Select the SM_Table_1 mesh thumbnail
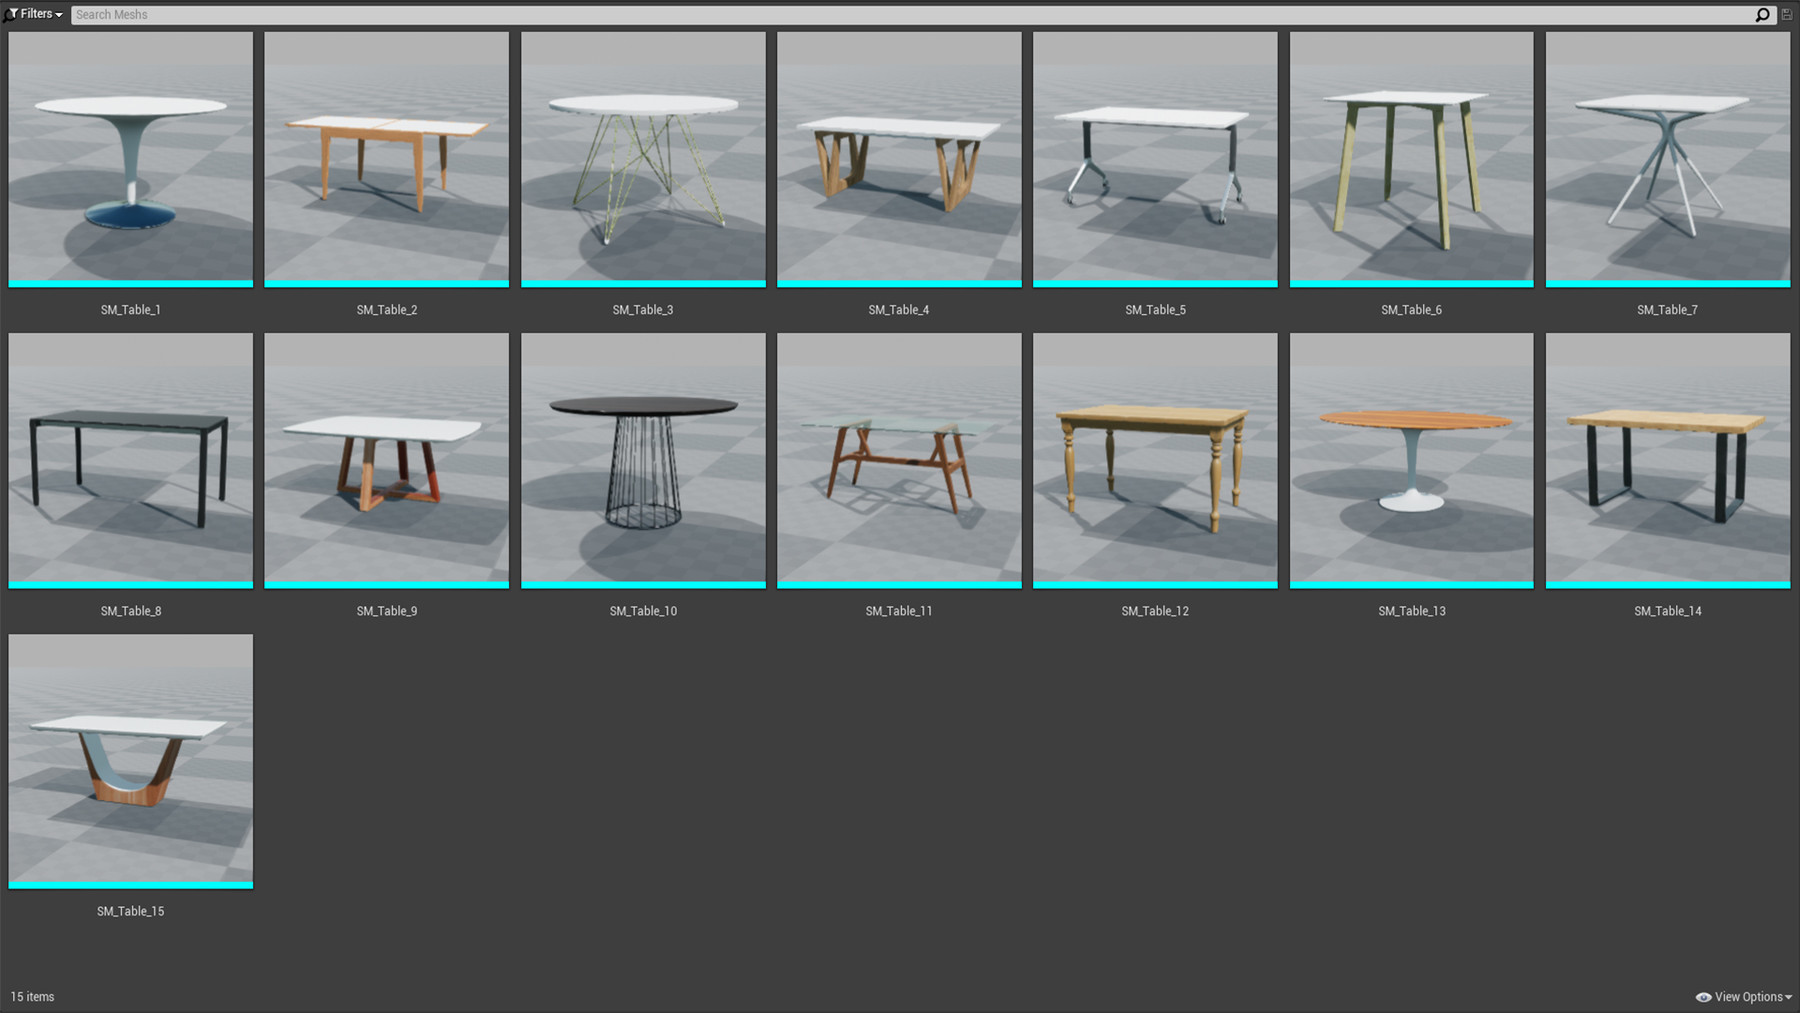The height and width of the screenshot is (1013, 1800). [x=131, y=159]
